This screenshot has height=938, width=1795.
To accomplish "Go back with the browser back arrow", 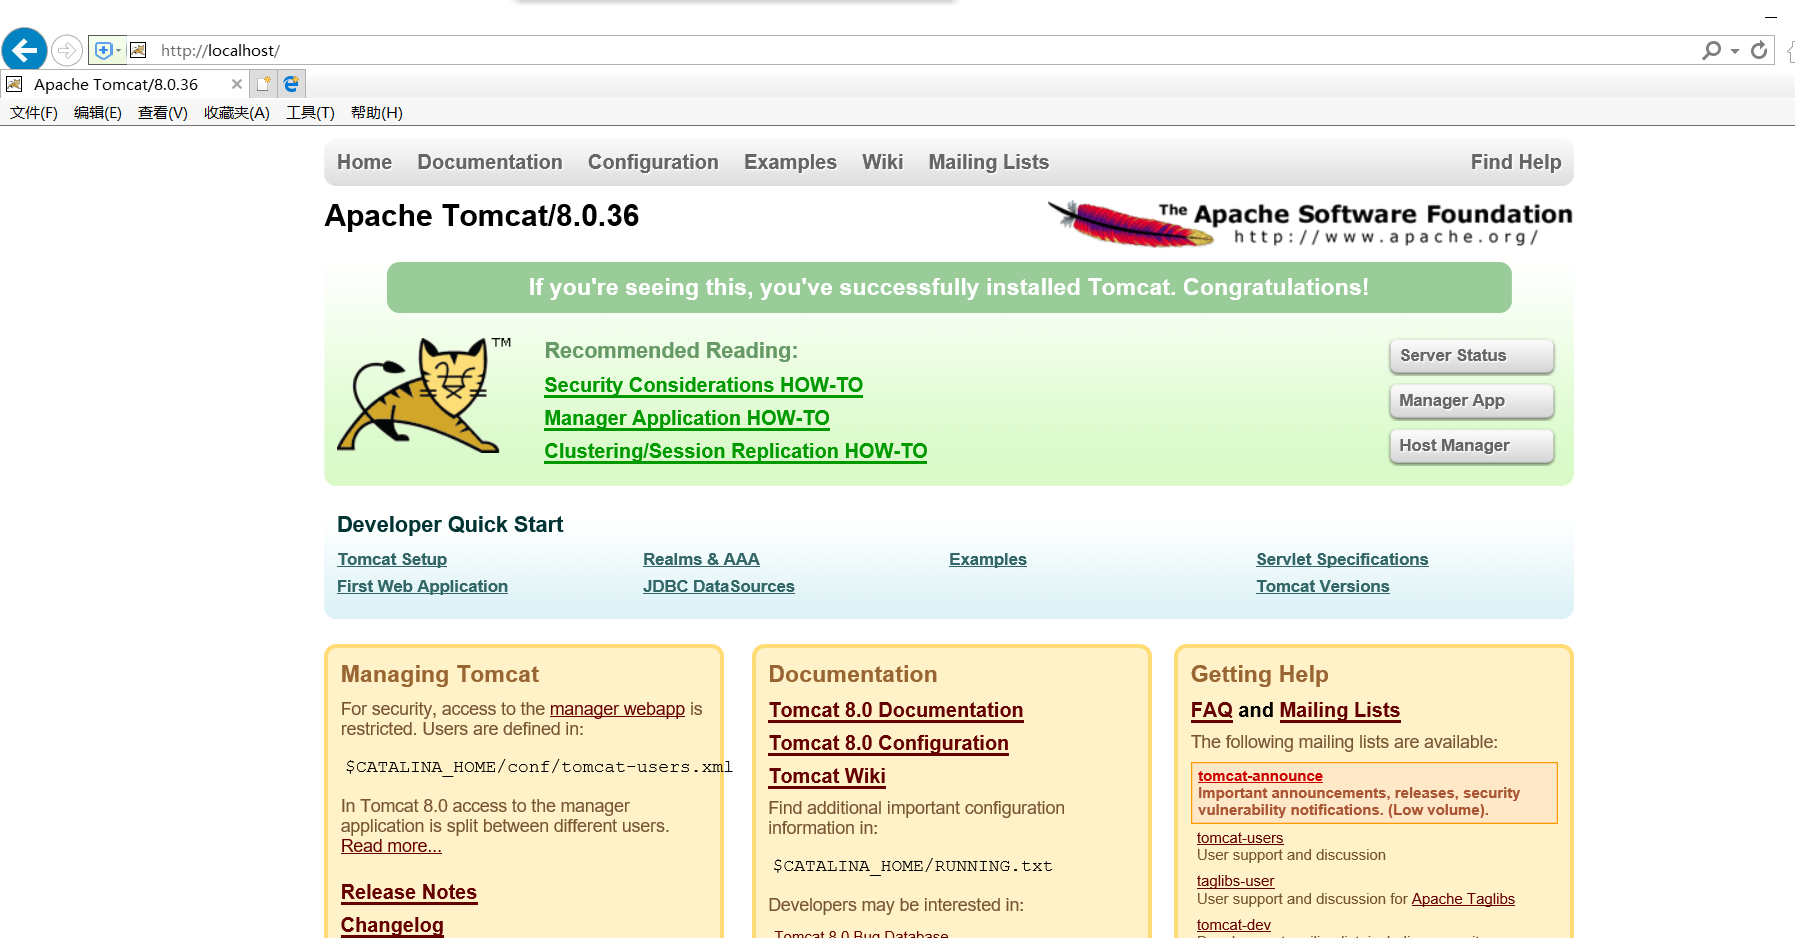I will point(25,50).
